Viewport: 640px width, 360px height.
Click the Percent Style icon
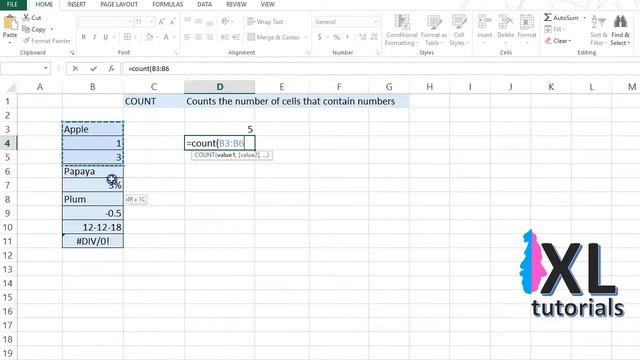tap(336, 37)
